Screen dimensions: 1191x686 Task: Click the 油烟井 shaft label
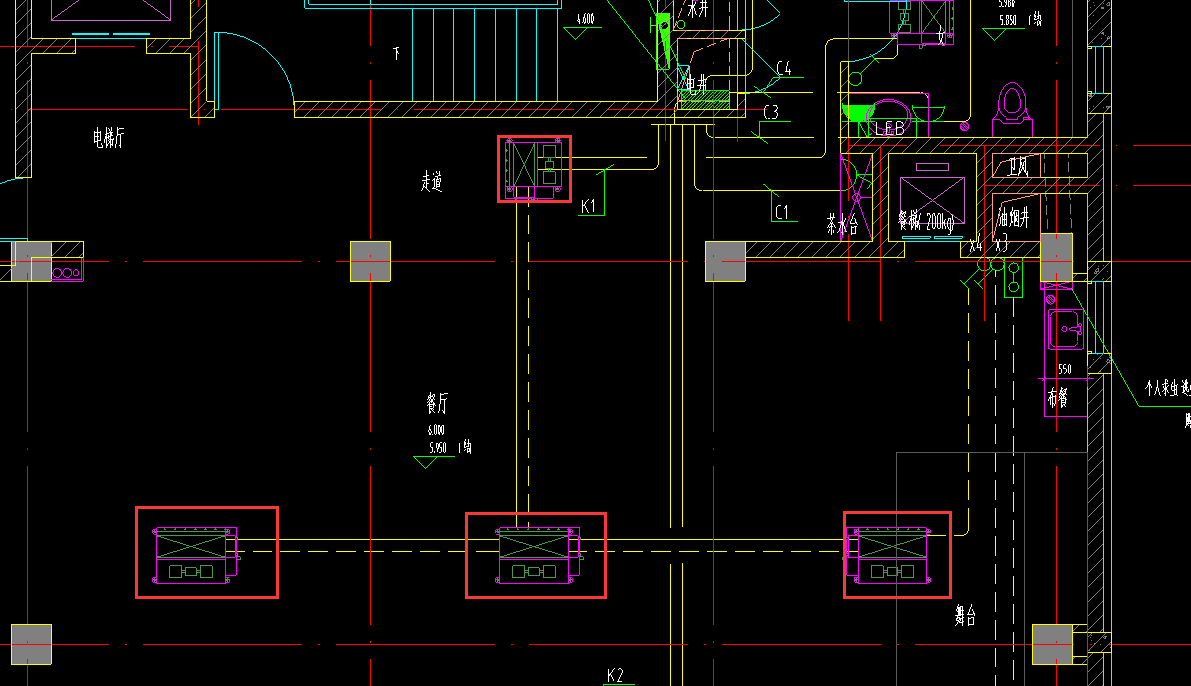[1014, 218]
